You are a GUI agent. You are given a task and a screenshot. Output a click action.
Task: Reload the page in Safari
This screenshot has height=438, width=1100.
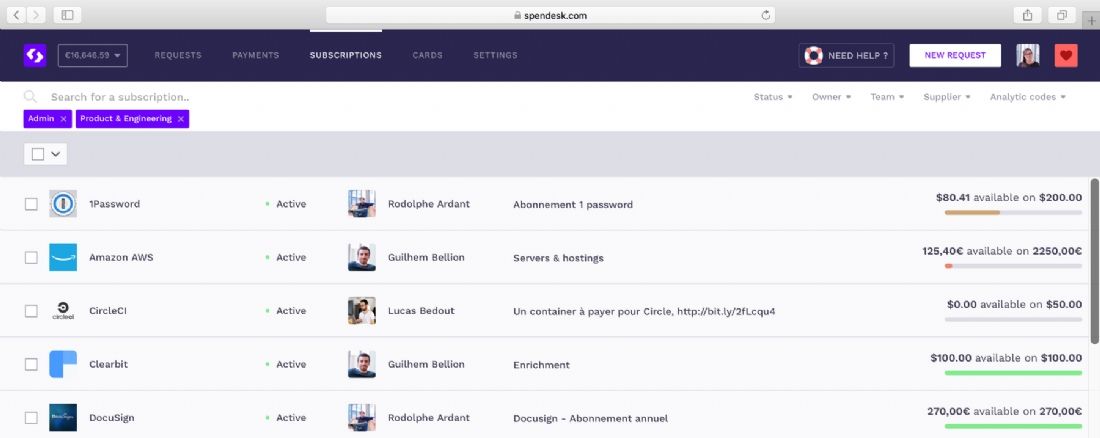pos(766,15)
